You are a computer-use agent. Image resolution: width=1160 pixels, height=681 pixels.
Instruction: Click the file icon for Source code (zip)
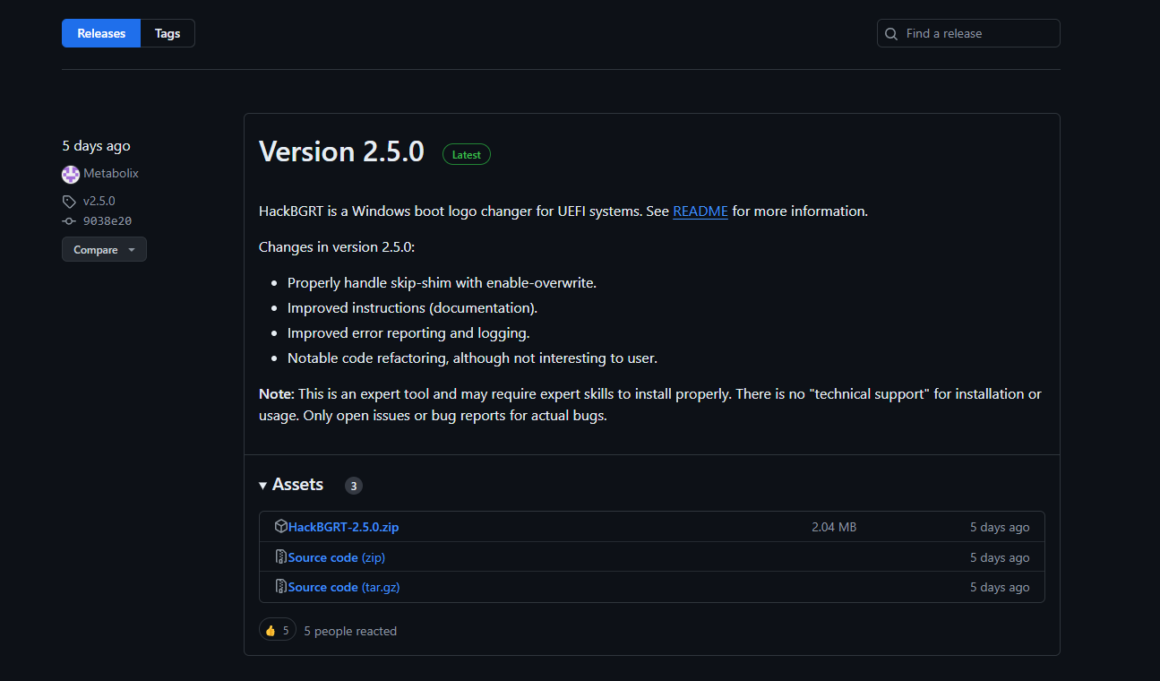[x=281, y=557]
